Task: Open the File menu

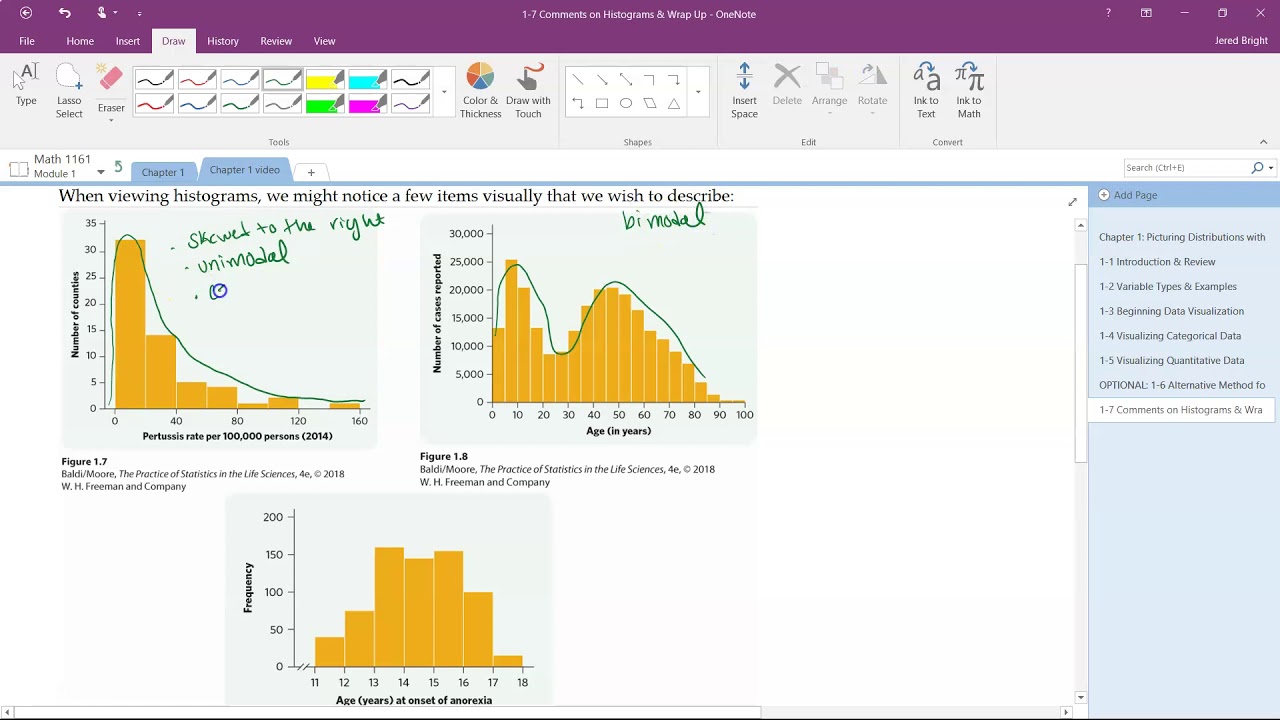Action: (27, 41)
